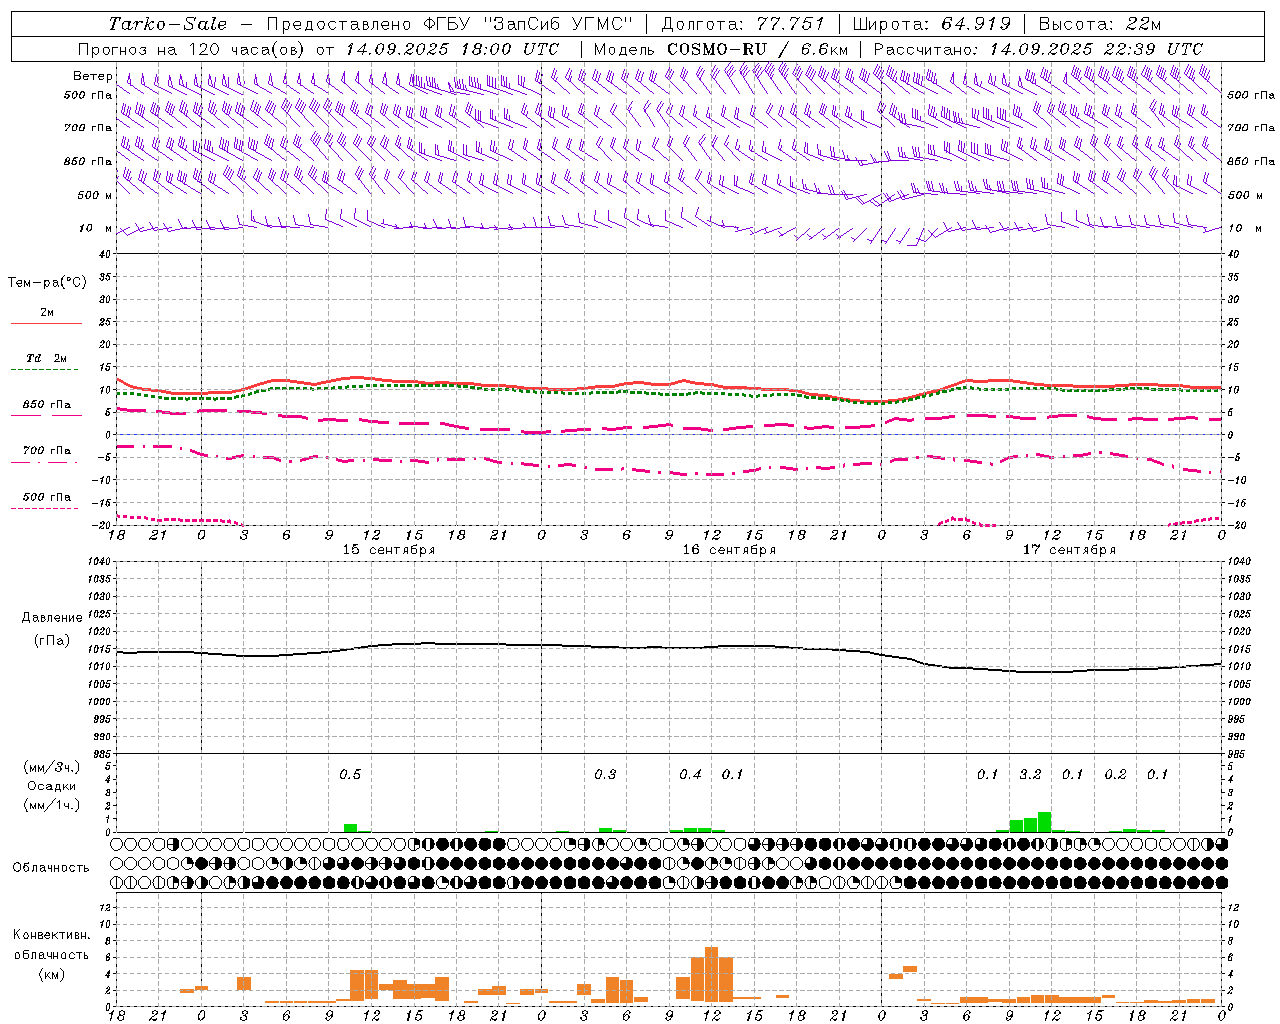Click the '(км)' unit under convective cloudiness

point(51,974)
